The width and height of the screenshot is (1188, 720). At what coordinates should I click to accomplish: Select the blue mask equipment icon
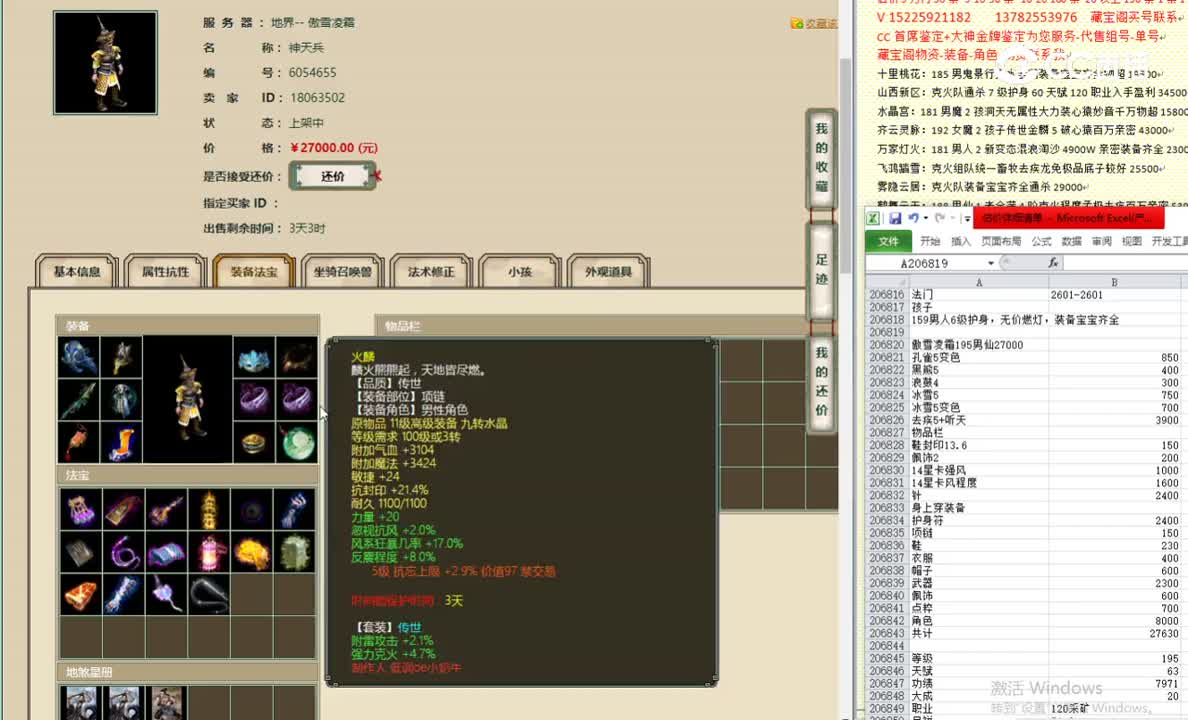(x=254, y=357)
